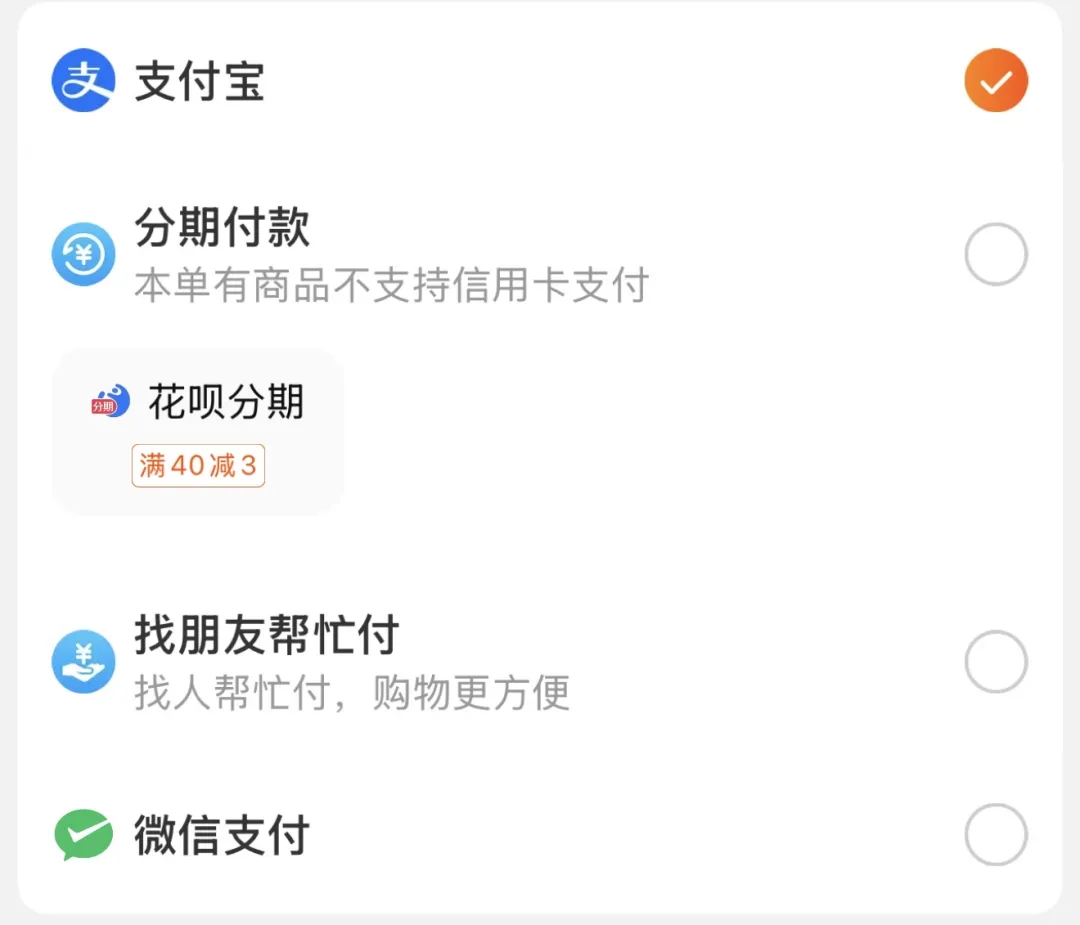Image resolution: width=1080 pixels, height=925 pixels.
Task: Click the 支付宝 text label
Action: (x=199, y=80)
